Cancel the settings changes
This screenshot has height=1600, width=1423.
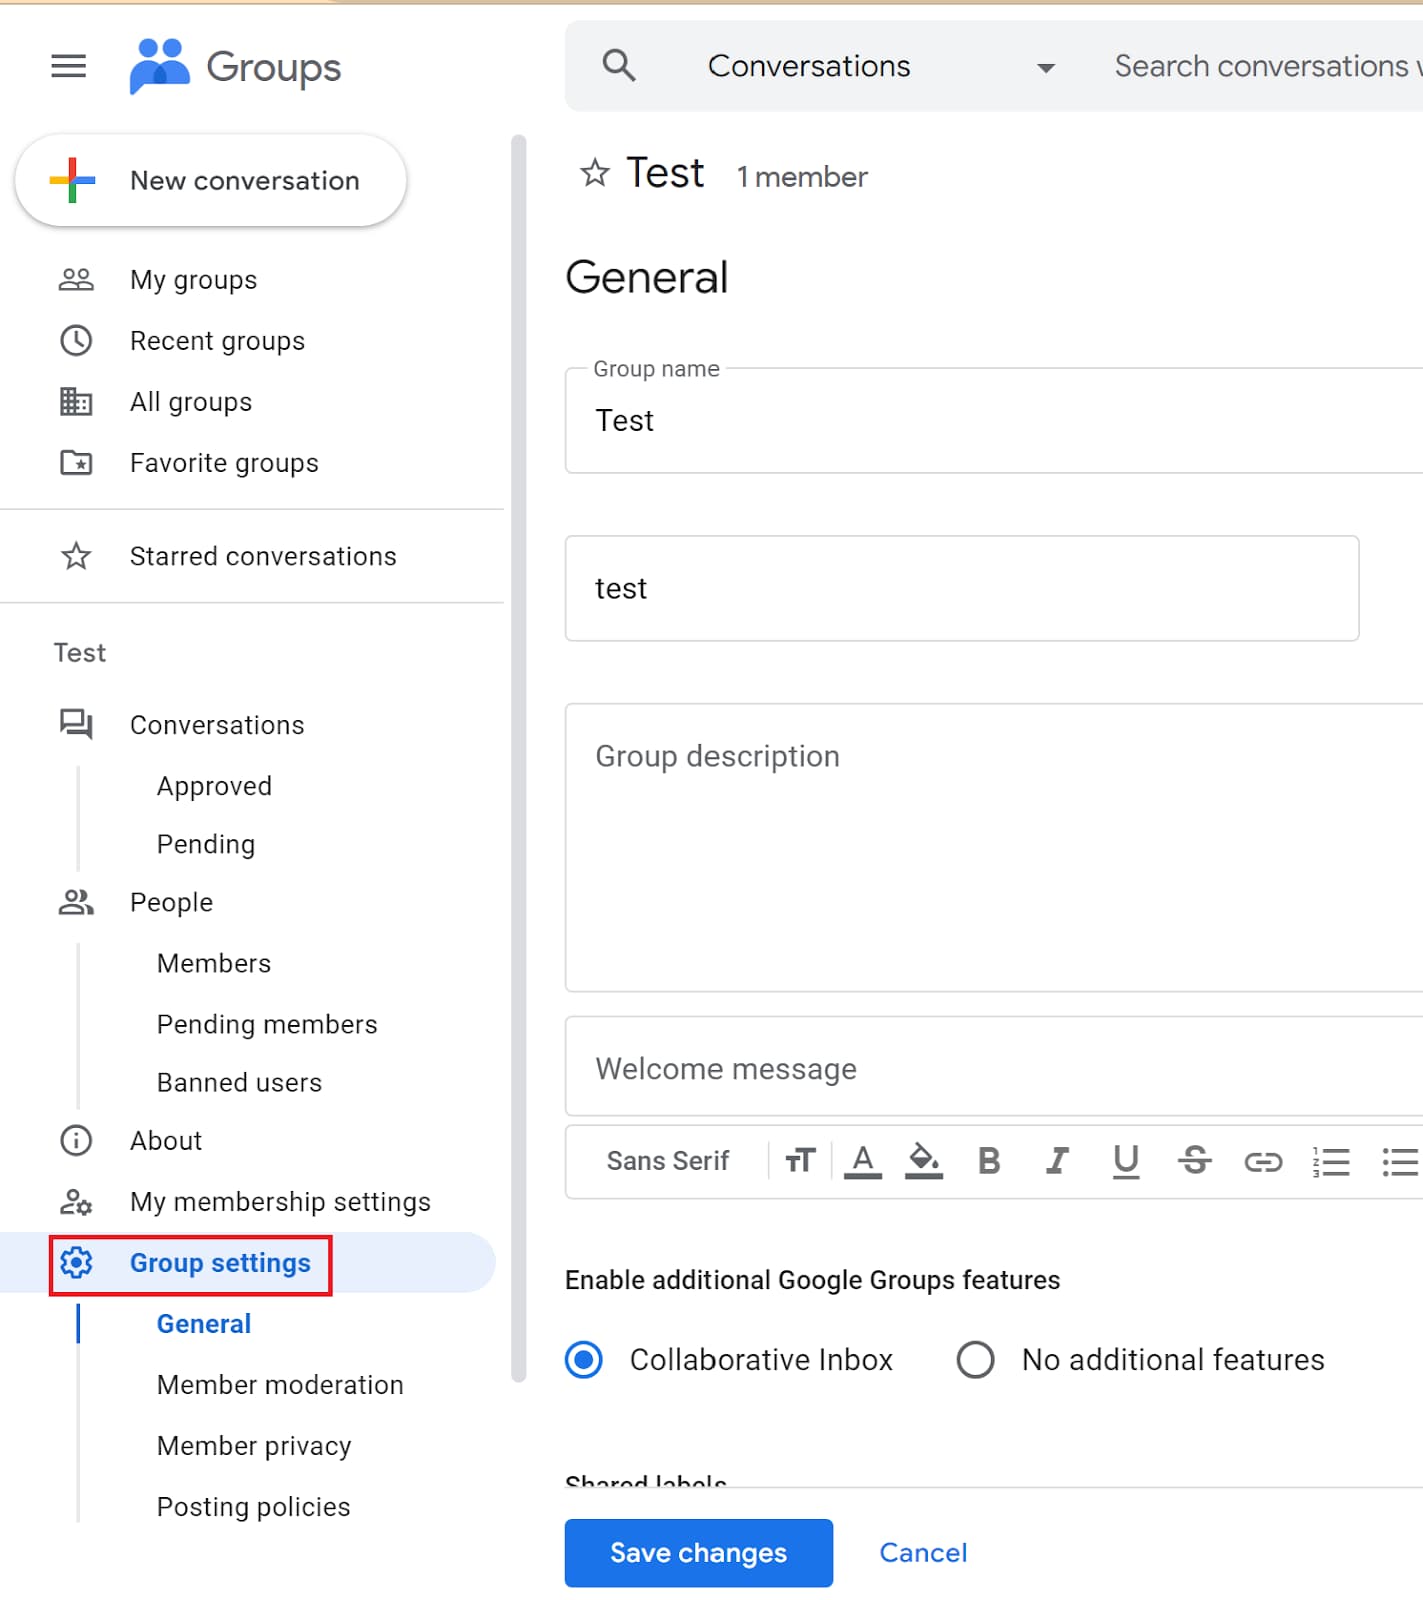click(x=923, y=1553)
